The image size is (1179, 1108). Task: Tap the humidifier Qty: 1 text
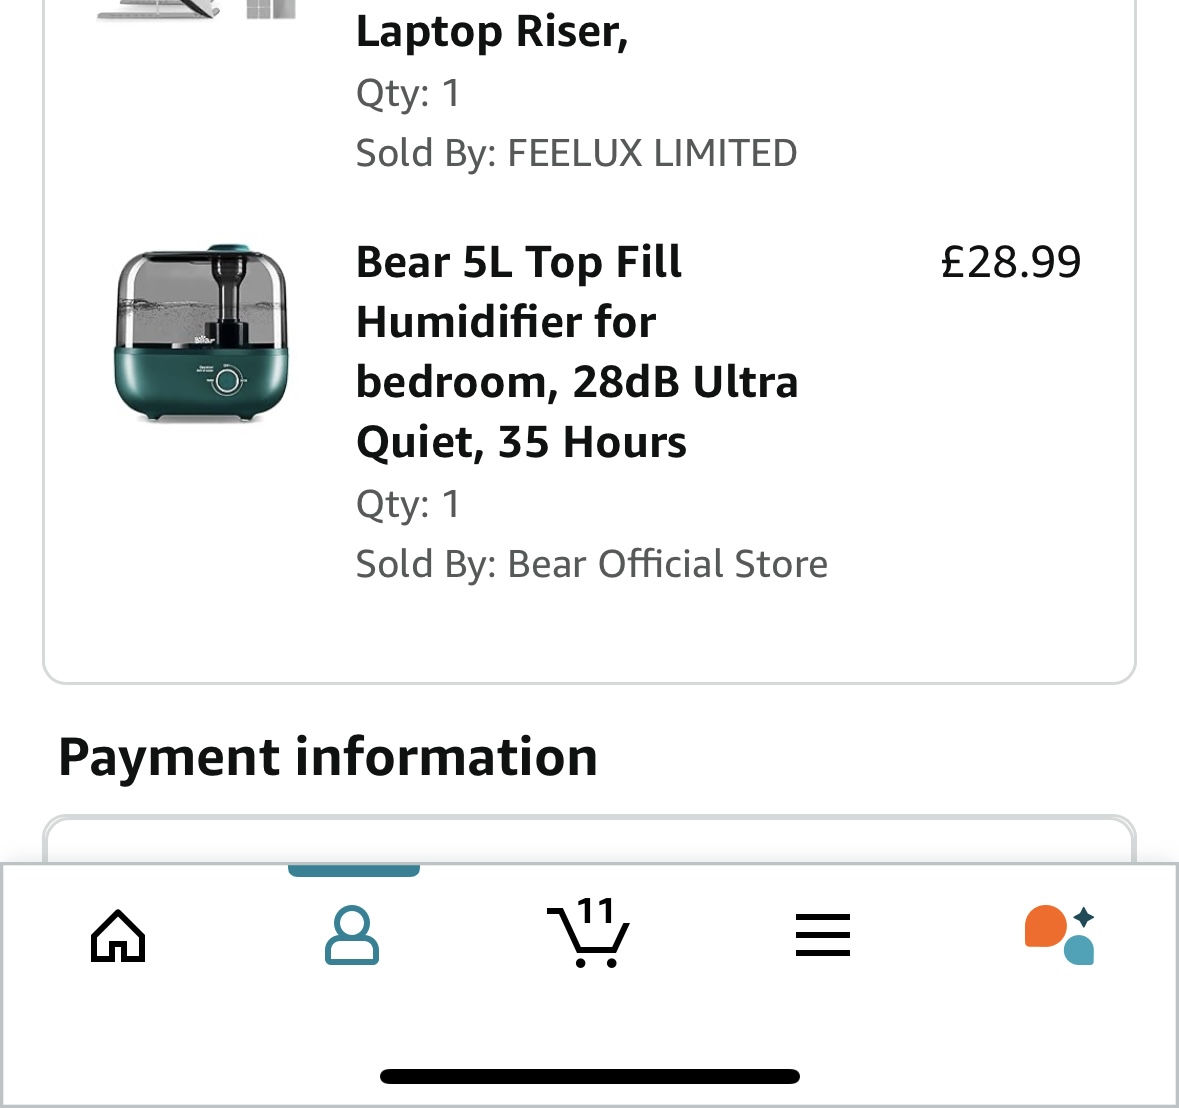[408, 504]
